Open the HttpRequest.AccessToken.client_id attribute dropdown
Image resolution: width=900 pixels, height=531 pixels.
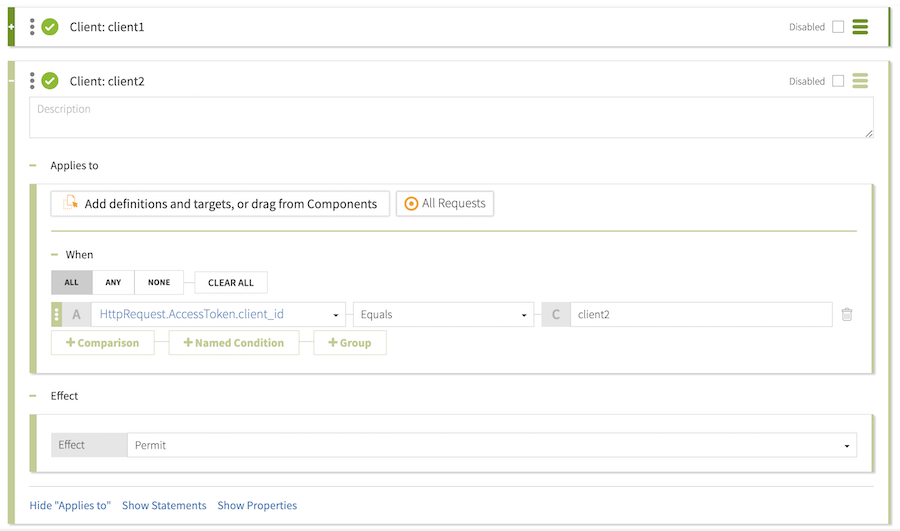tap(218, 314)
